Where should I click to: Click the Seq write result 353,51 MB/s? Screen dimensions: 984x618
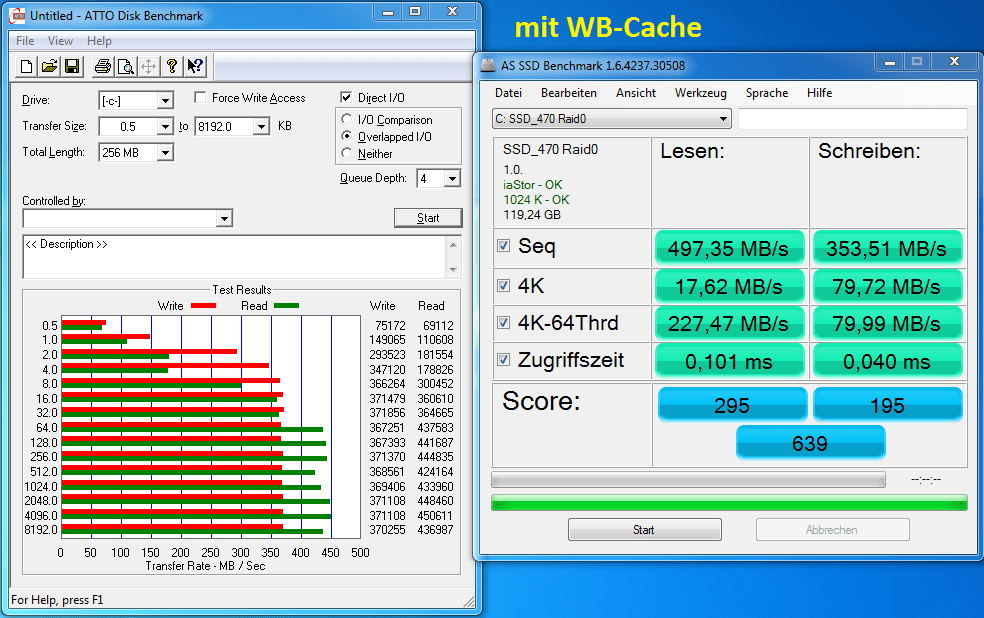[887, 248]
